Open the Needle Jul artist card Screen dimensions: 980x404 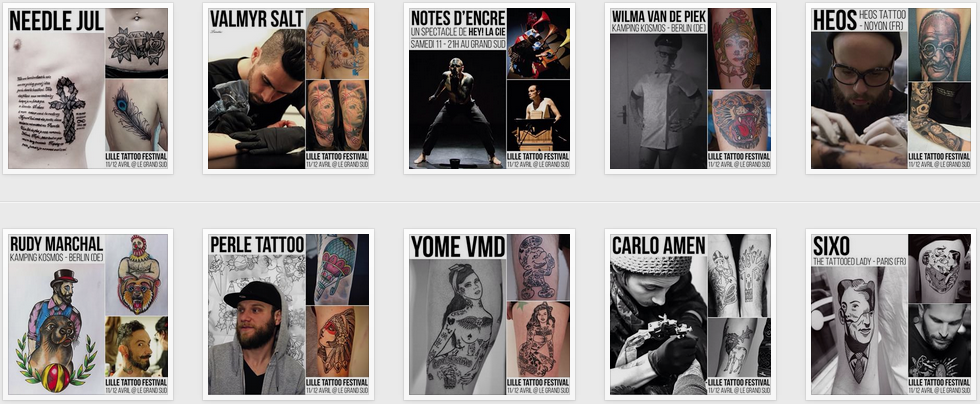click(88, 88)
